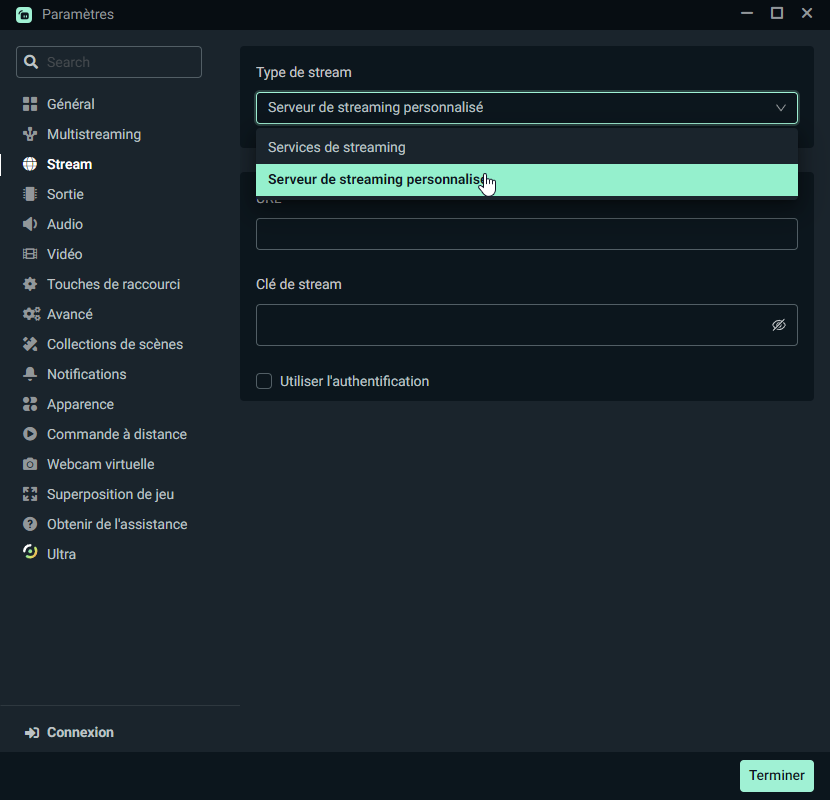This screenshot has width=830, height=800.
Task: Open the Général settings section
Action: tap(71, 104)
